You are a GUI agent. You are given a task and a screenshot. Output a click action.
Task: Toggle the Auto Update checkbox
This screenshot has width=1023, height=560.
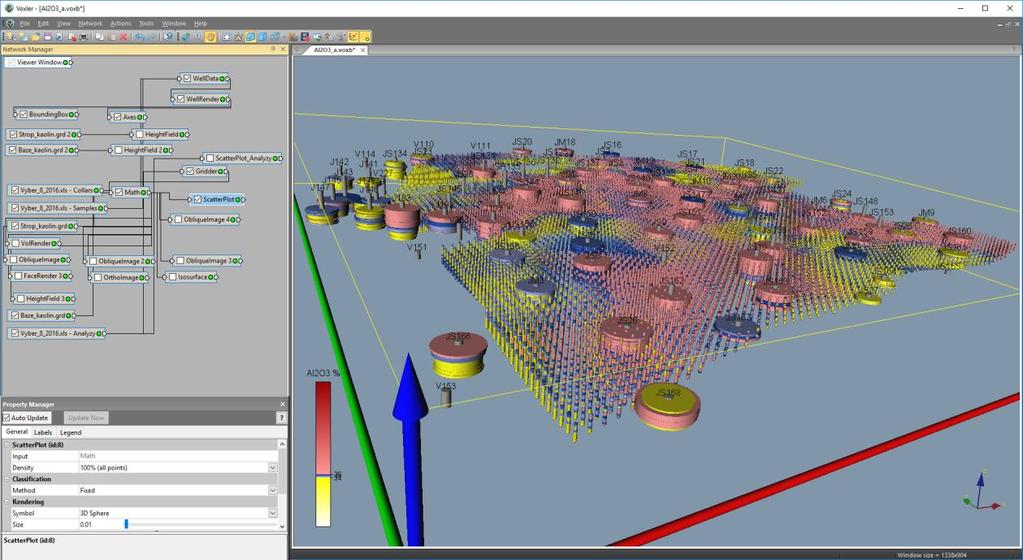coord(7,418)
